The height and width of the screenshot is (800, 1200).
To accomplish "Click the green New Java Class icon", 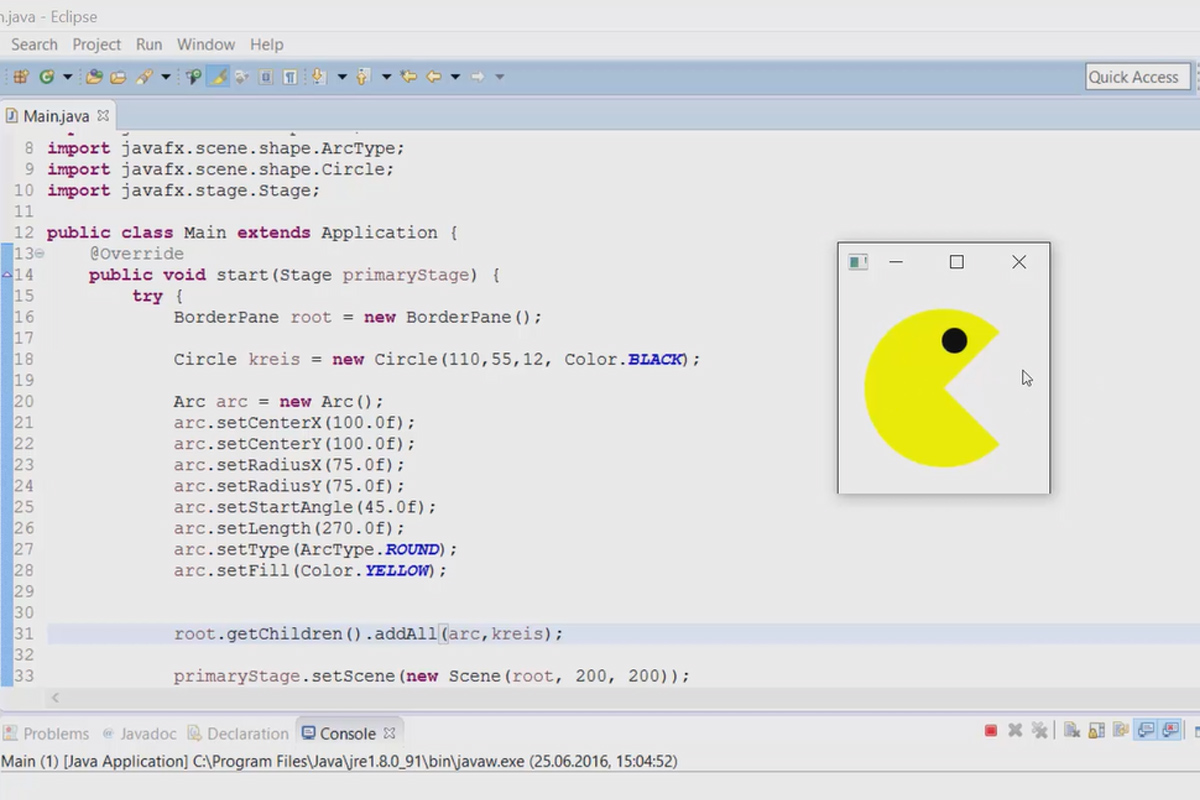I will pyautogui.click(x=45, y=77).
